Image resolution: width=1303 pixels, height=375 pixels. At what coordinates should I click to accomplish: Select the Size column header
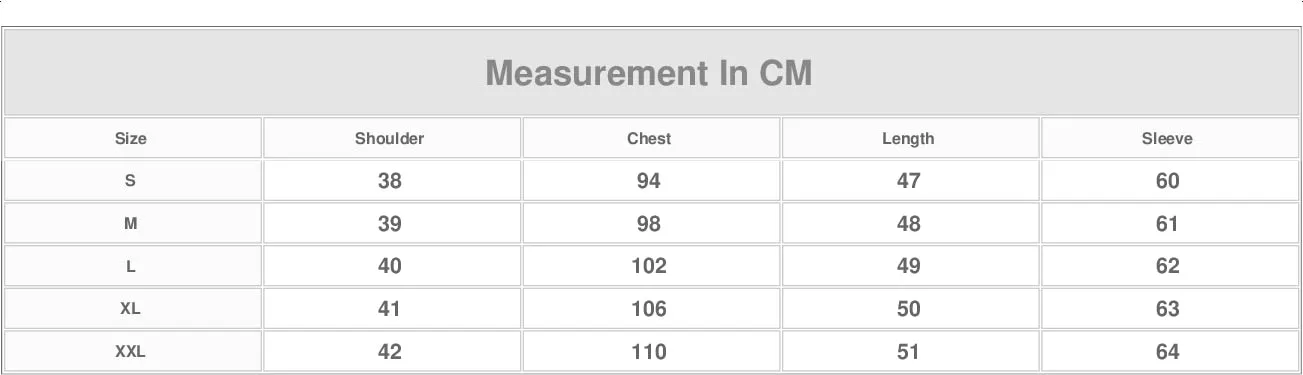131,139
